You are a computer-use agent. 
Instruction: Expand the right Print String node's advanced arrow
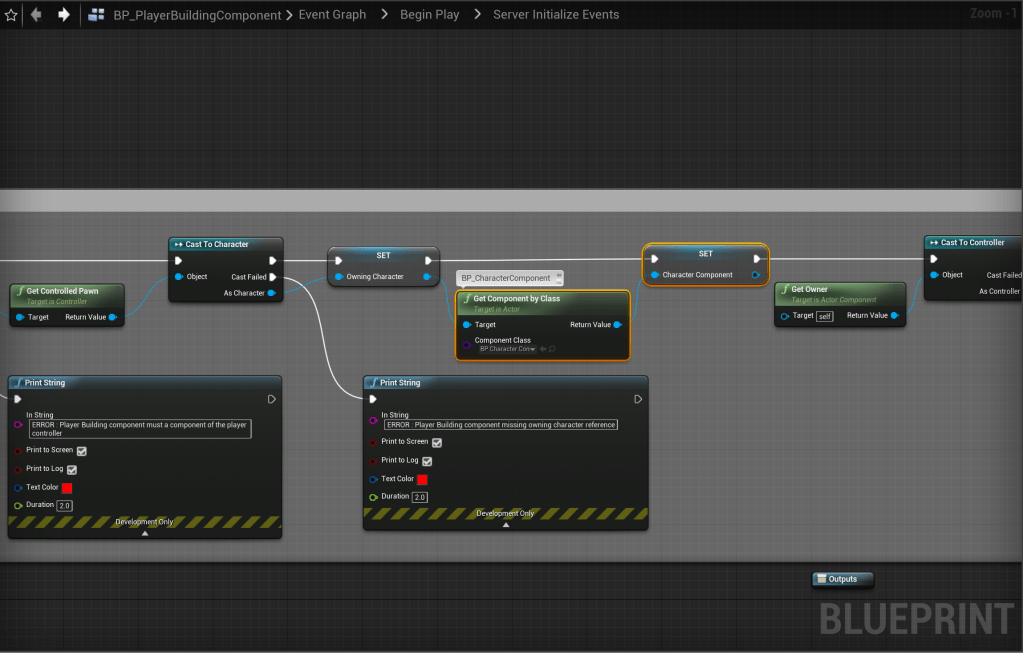click(x=505, y=524)
